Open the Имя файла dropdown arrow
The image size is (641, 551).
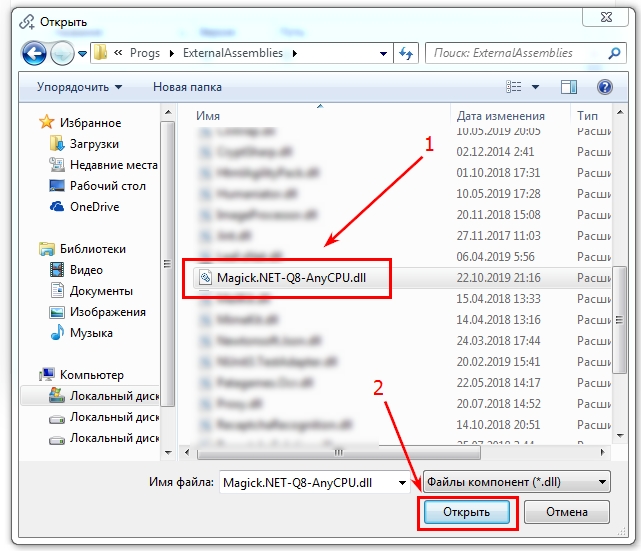402,483
